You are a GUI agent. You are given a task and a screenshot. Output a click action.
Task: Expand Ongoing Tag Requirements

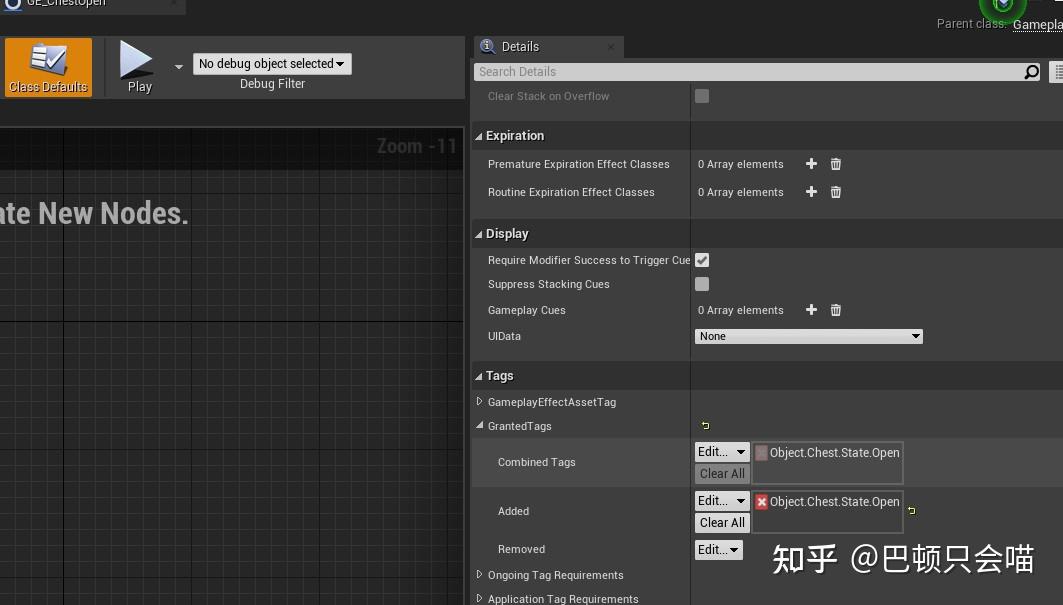click(x=481, y=575)
